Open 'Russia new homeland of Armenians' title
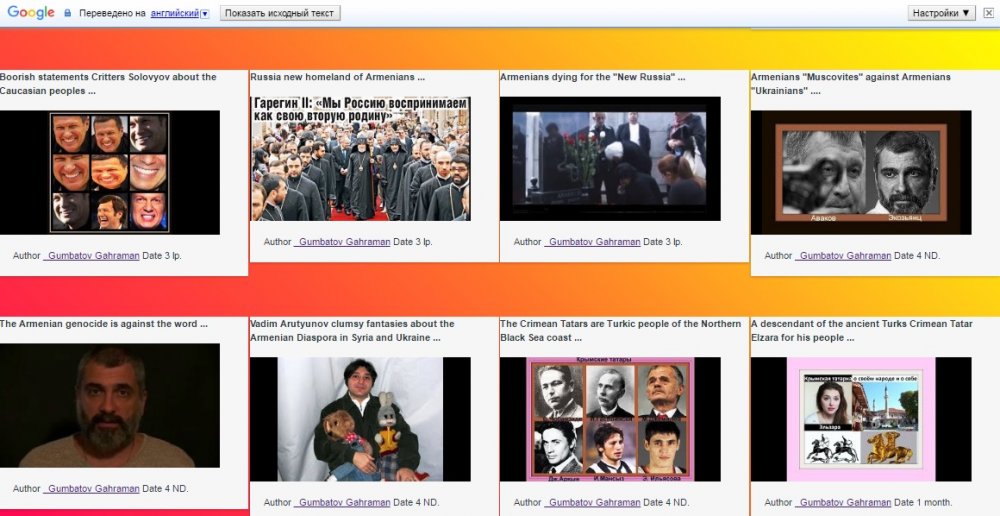This screenshot has width=1000, height=516. [337, 77]
